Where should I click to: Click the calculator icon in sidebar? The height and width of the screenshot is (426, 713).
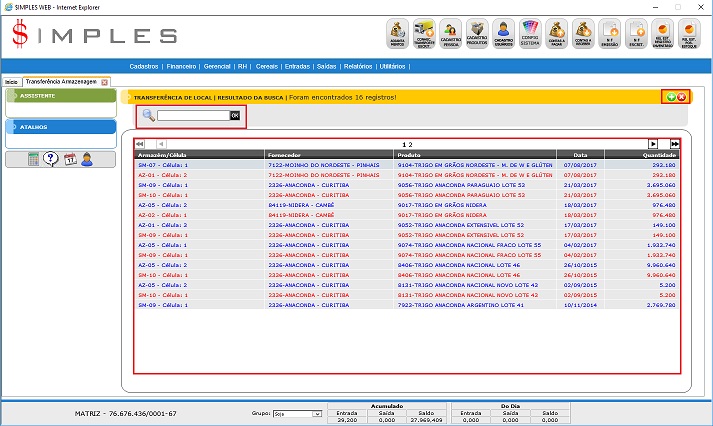(33, 159)
